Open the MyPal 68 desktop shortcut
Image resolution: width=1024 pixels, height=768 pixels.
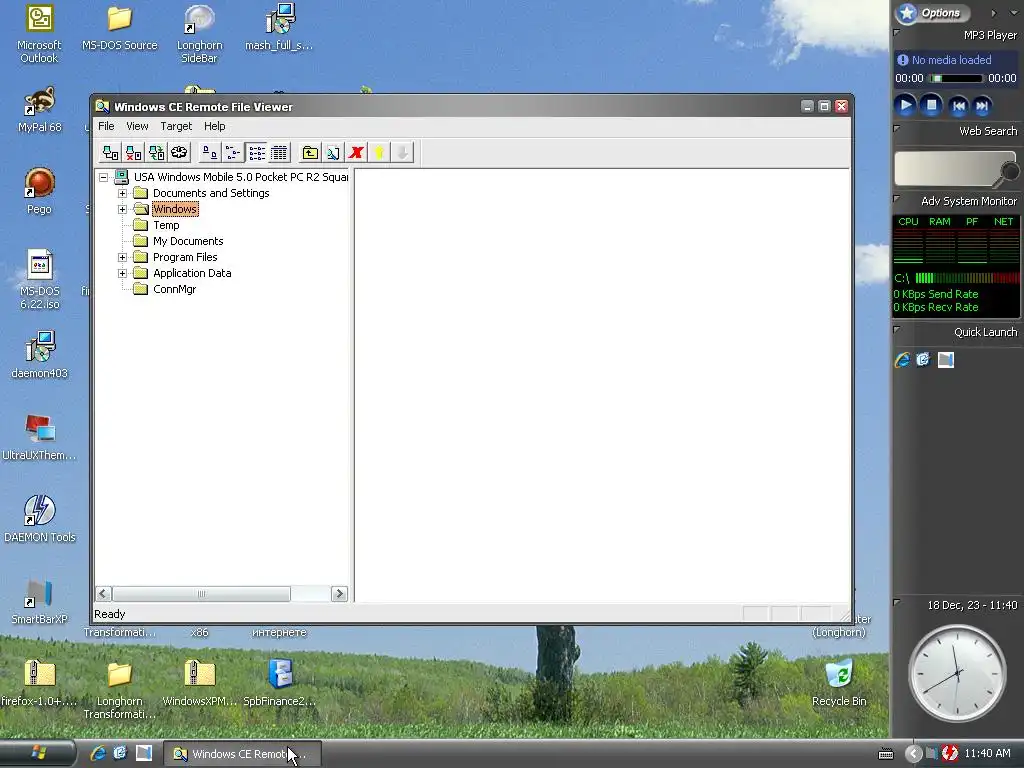tap(39, 110)
